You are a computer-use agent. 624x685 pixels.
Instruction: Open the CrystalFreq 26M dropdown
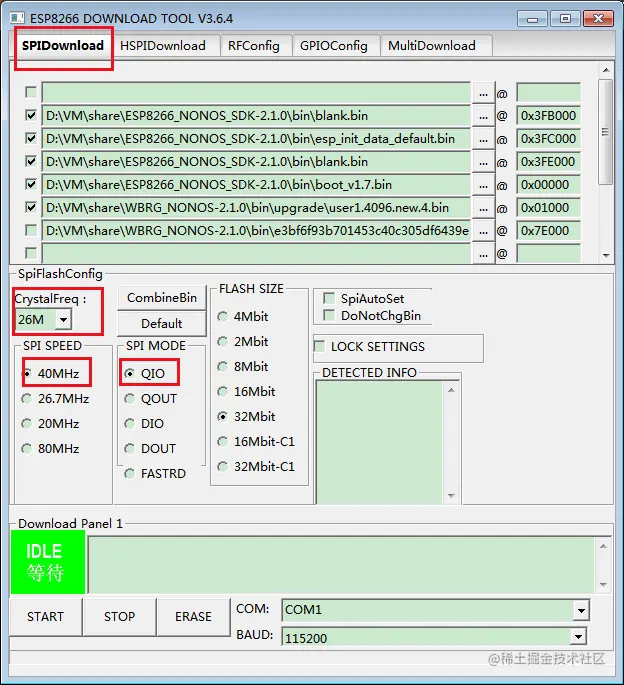pos(63,320)
